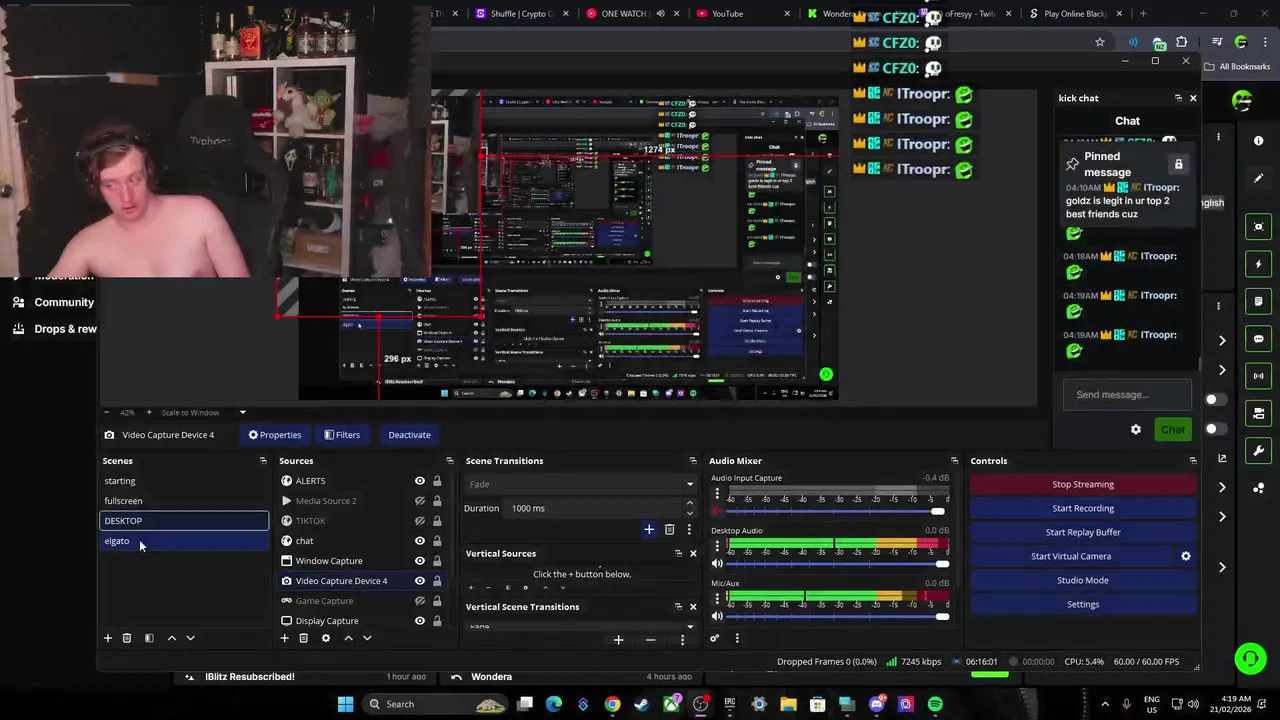Open Spotify from the taskbar
The width and height of the screenshot is (1280, 720).
[x=935, y=704]
